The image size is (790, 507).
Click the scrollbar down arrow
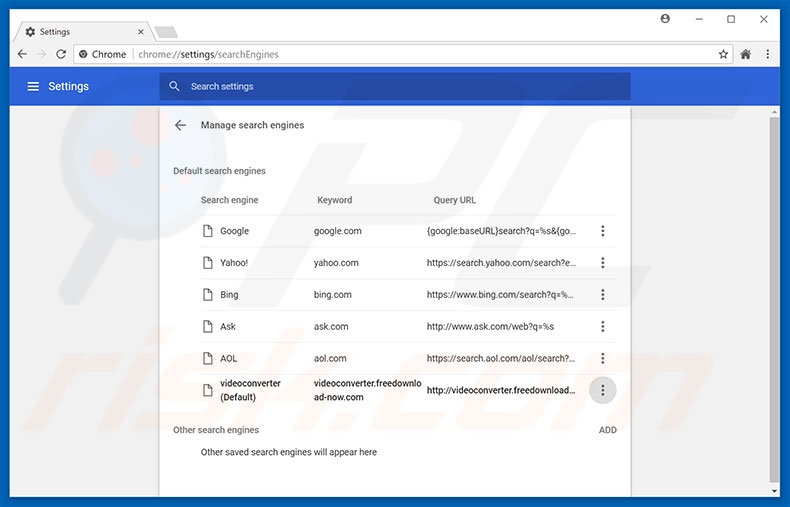774,491
